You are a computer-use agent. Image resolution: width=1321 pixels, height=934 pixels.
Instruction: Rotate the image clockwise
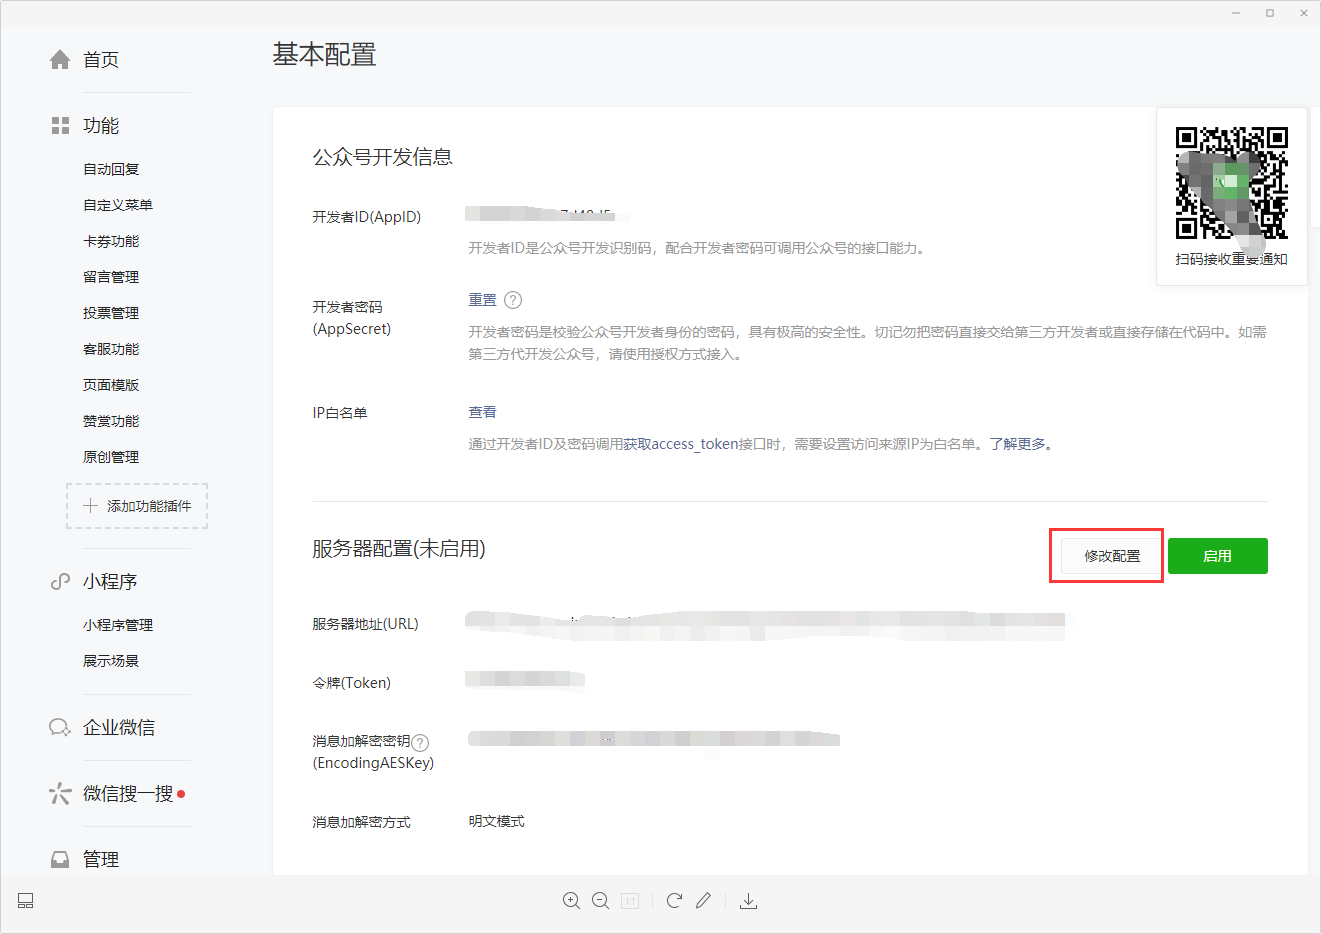(674, 901)
